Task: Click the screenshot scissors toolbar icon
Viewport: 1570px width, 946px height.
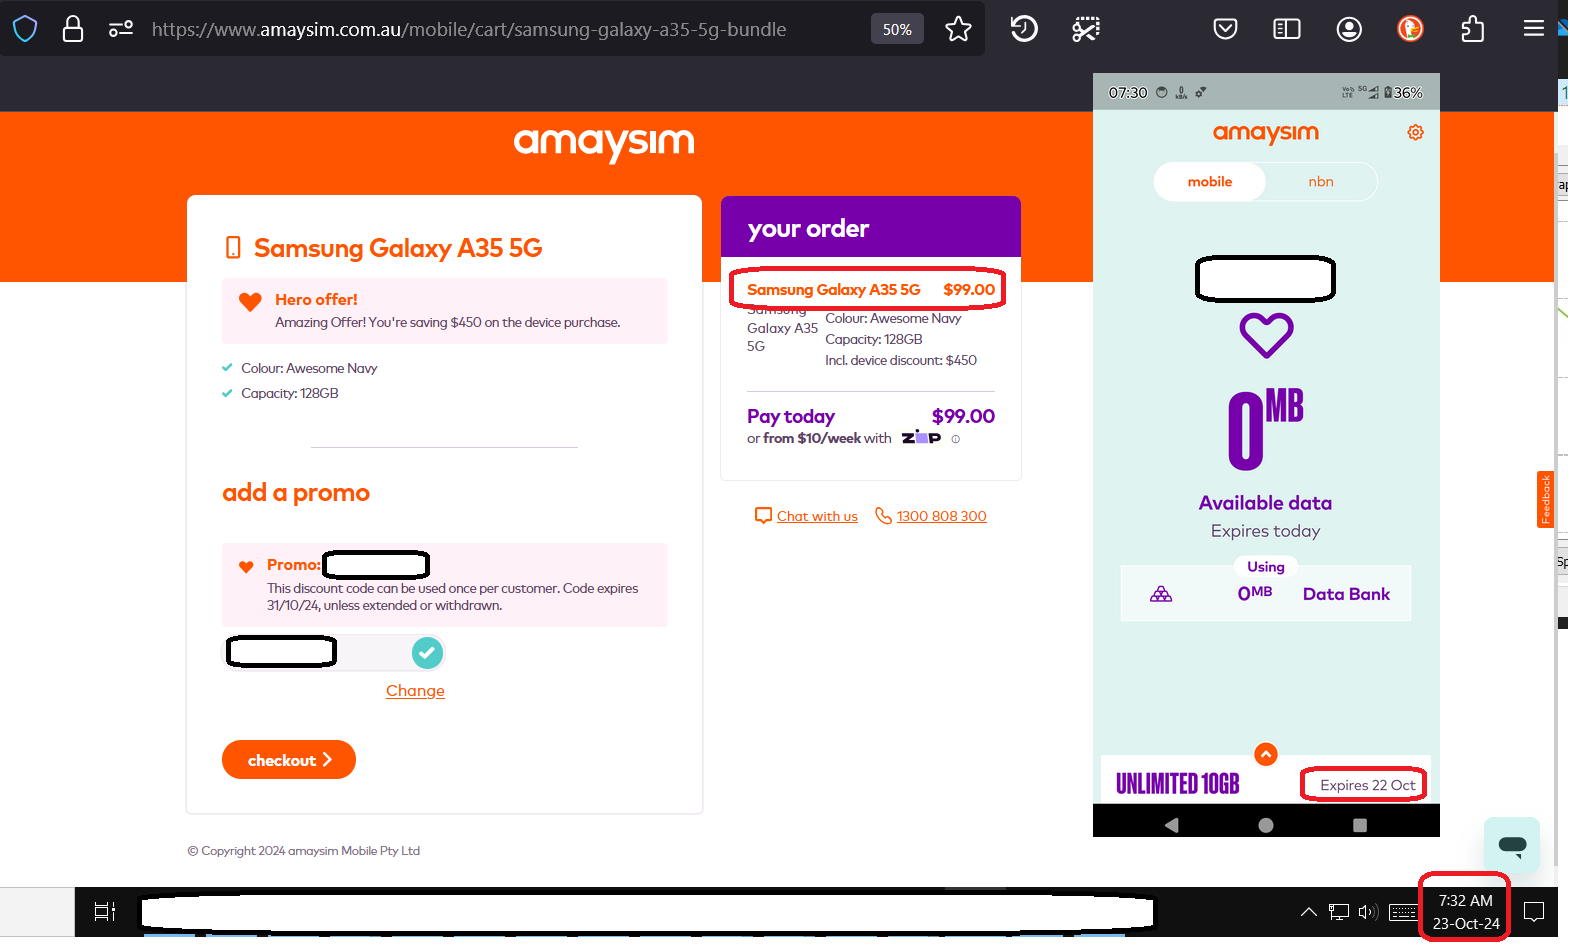Action: [x=1086, y=29]
